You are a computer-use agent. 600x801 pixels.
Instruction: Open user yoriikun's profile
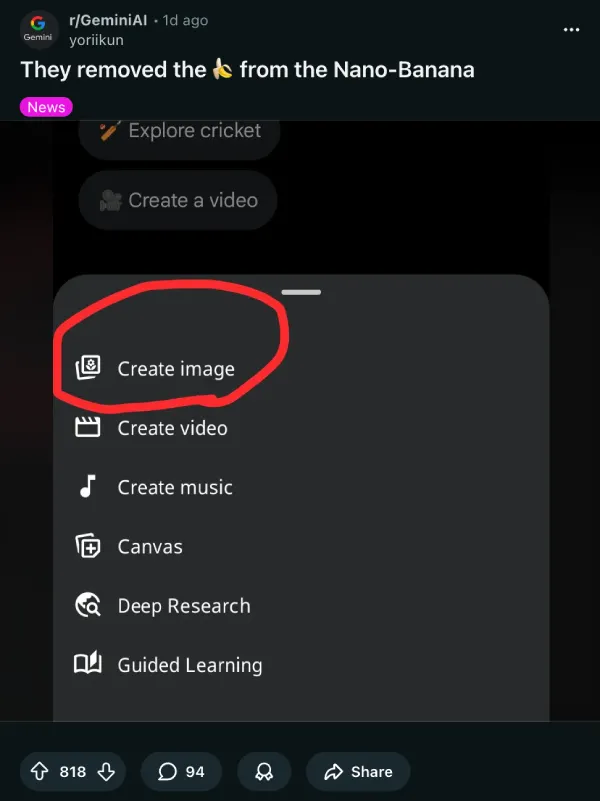[97, 40]
